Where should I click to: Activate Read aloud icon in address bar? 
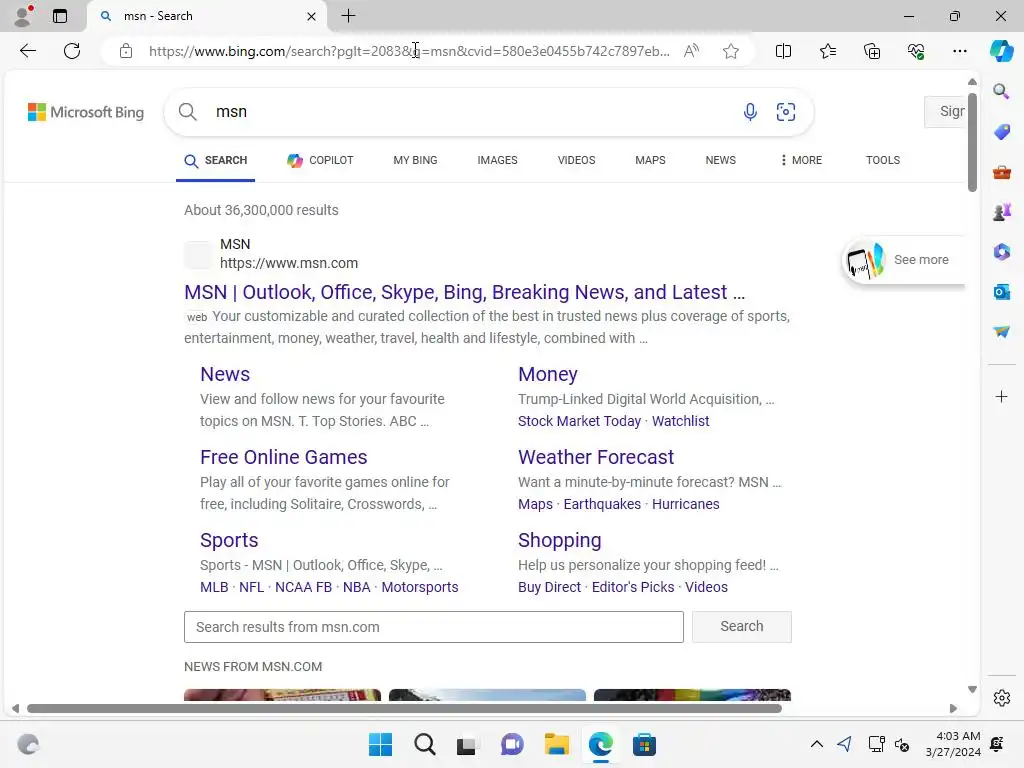(x=691, y=51)
